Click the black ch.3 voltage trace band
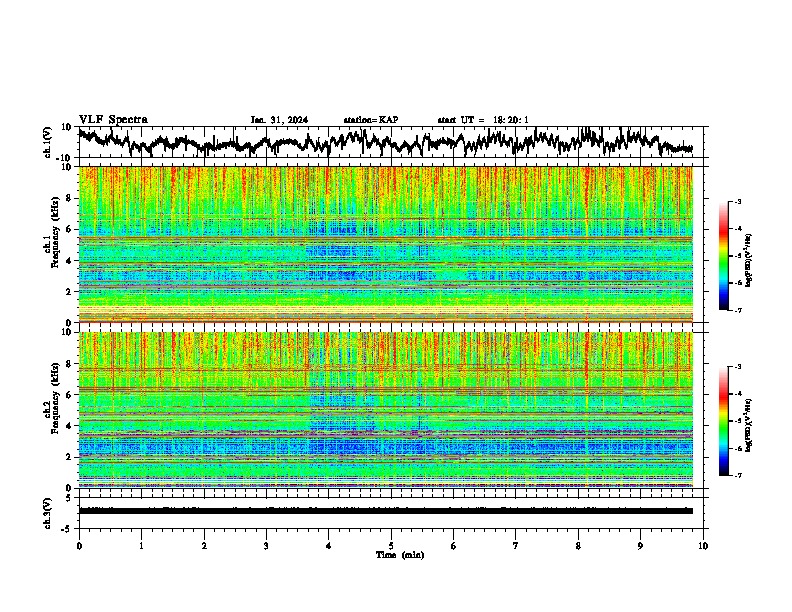792x612 pixels. [385, 511]
